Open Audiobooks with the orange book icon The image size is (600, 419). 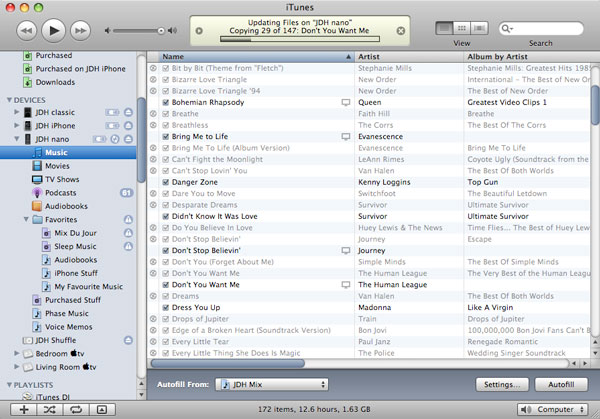click(66, 206)
